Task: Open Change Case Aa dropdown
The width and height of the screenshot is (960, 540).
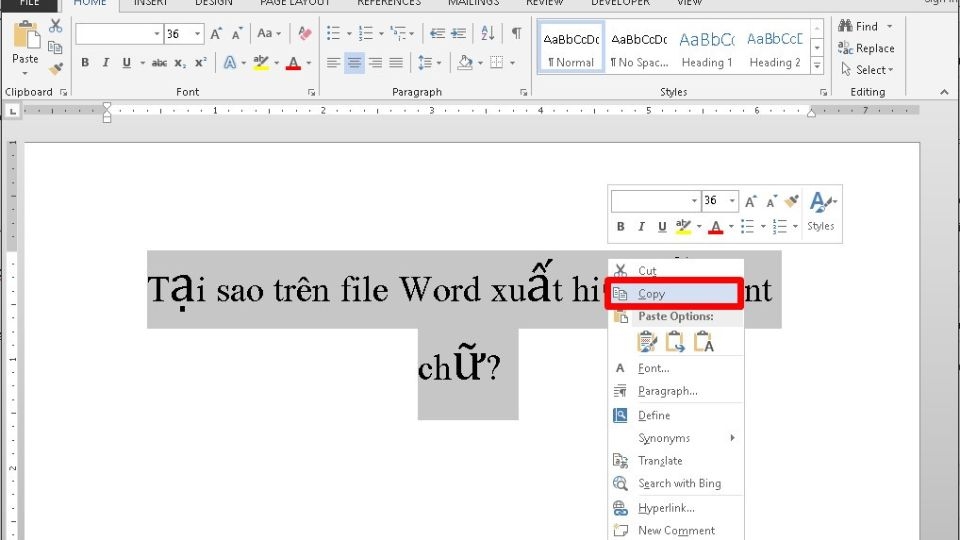Action: coord(269,33)
